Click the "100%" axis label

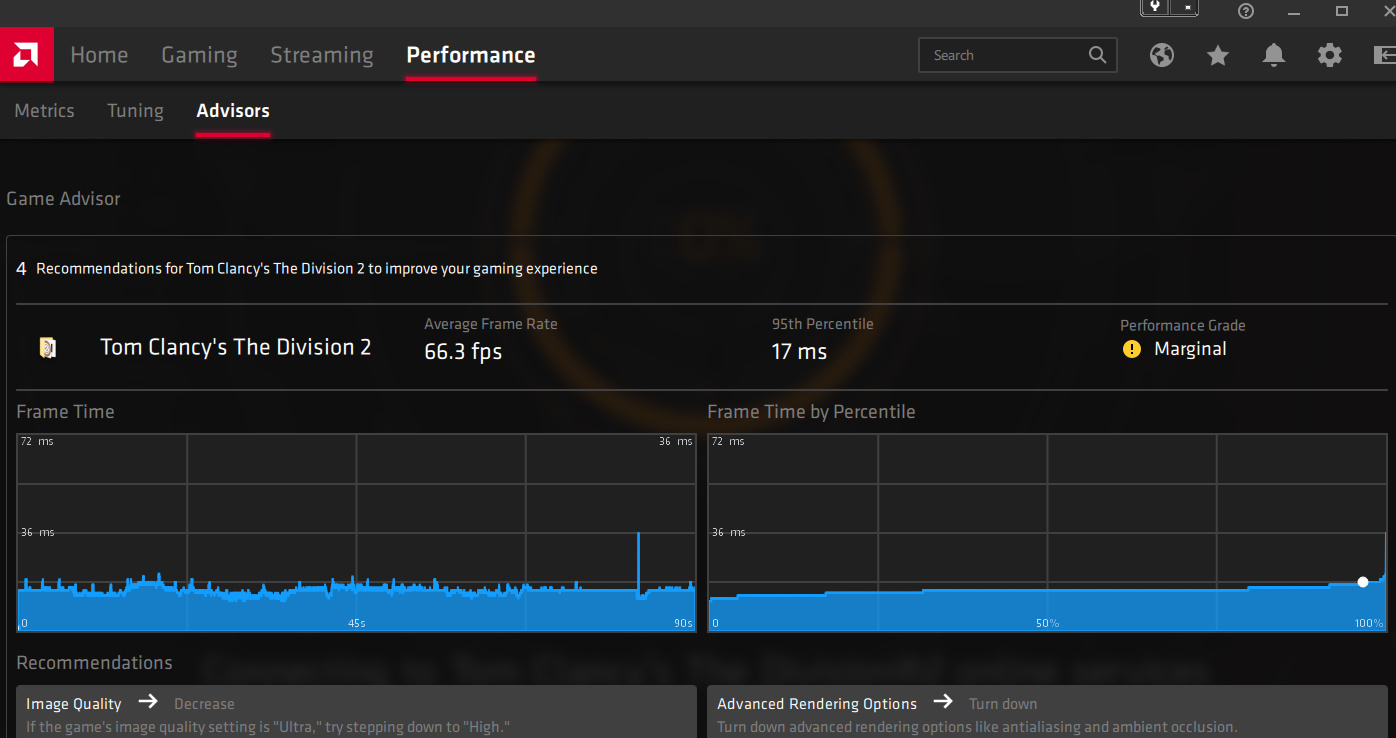(x=1369, y=623)
